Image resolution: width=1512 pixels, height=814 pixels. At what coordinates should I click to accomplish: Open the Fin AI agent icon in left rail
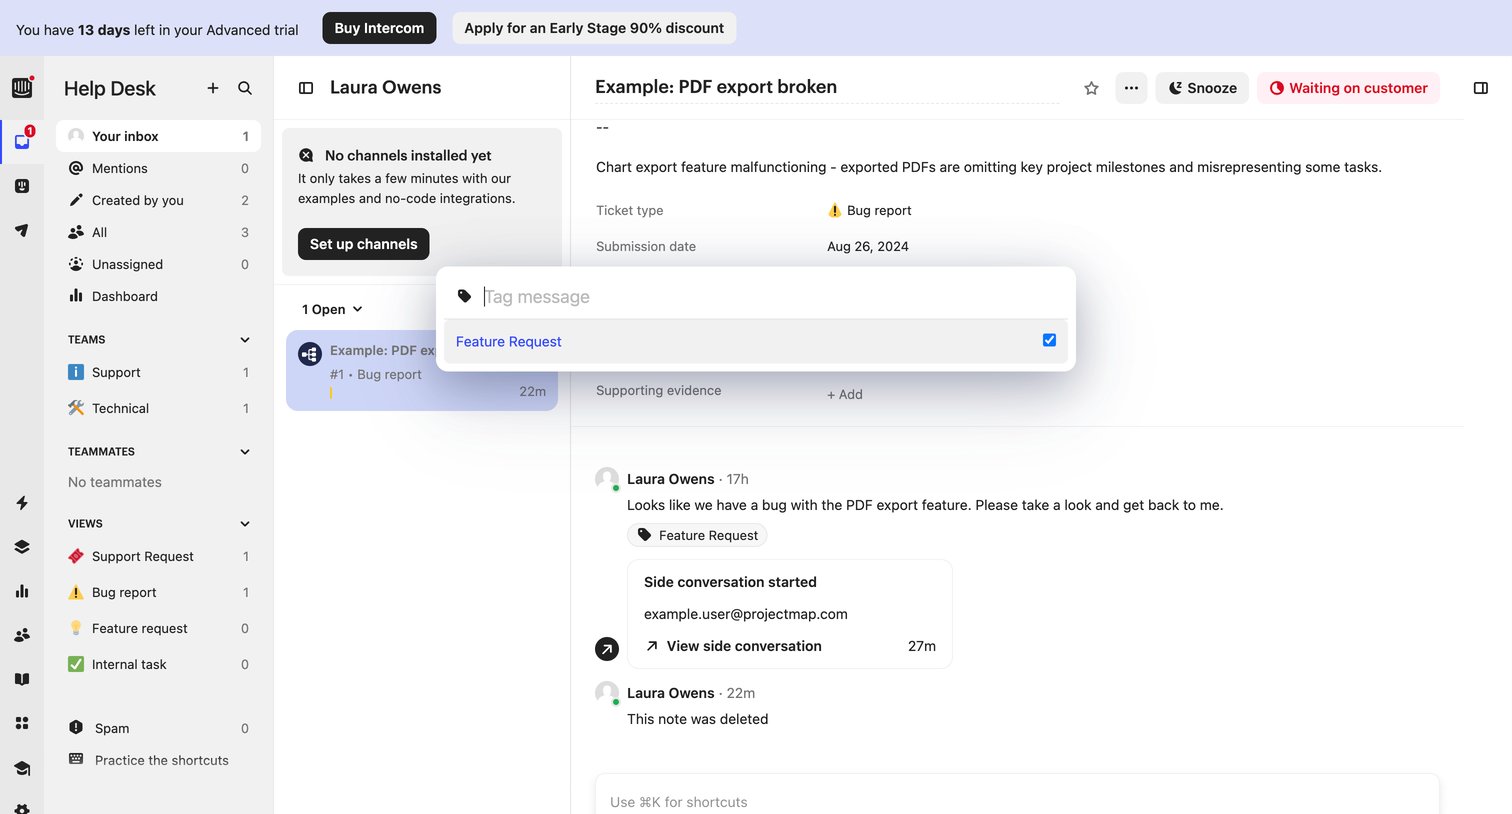22,186
